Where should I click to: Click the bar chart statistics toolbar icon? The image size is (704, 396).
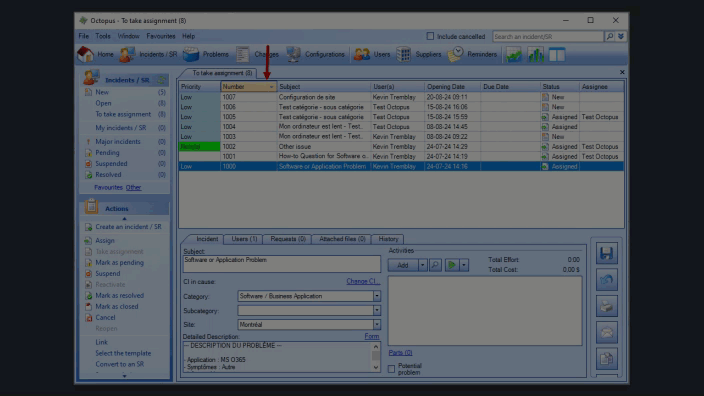536,55
